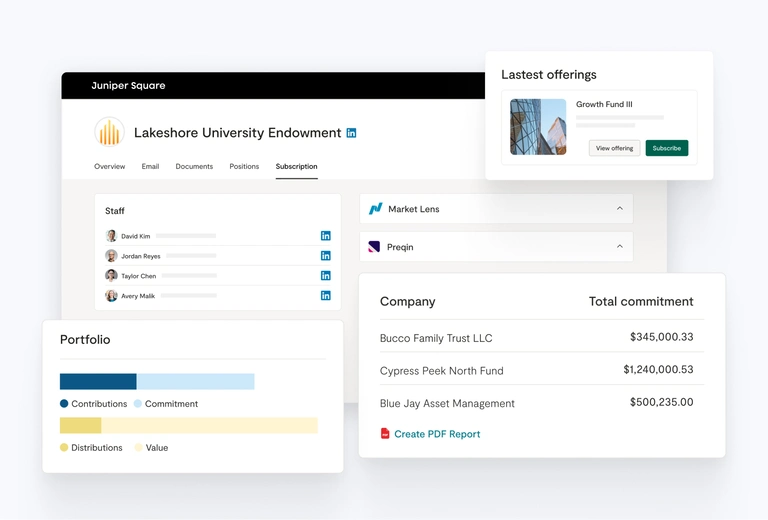Click the Staff card heading
Screen dimensions: 768x520
[115, 211]
